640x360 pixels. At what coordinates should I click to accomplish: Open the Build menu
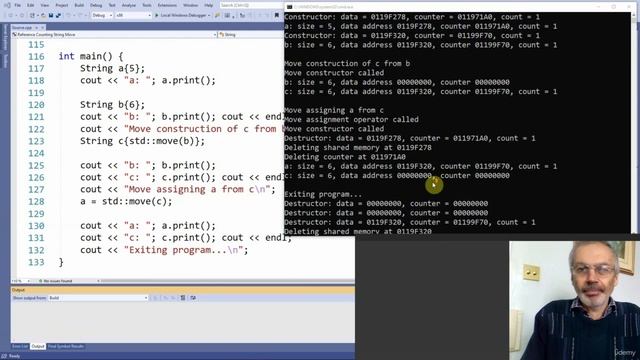point(79,5)
